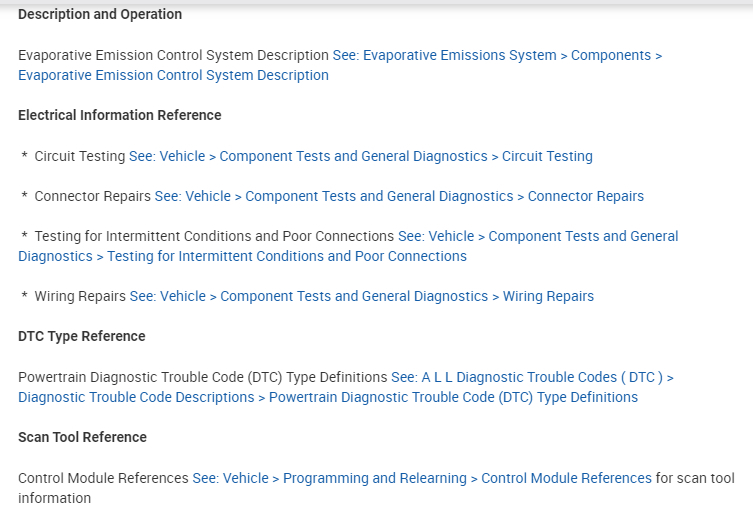Follow the Programming and Relearning Control Module References link
The height and width of the screenshot is (511, 753).
coord(422,478)
